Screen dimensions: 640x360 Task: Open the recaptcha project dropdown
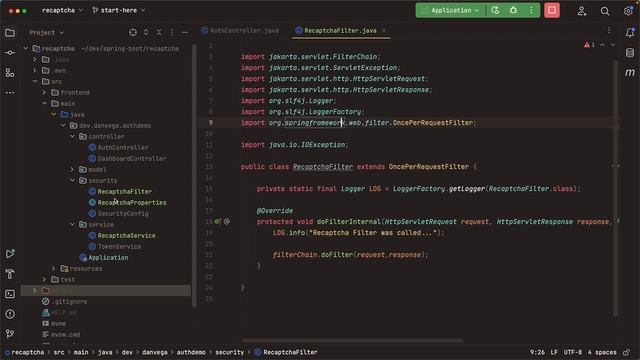[x=62, y=10]
